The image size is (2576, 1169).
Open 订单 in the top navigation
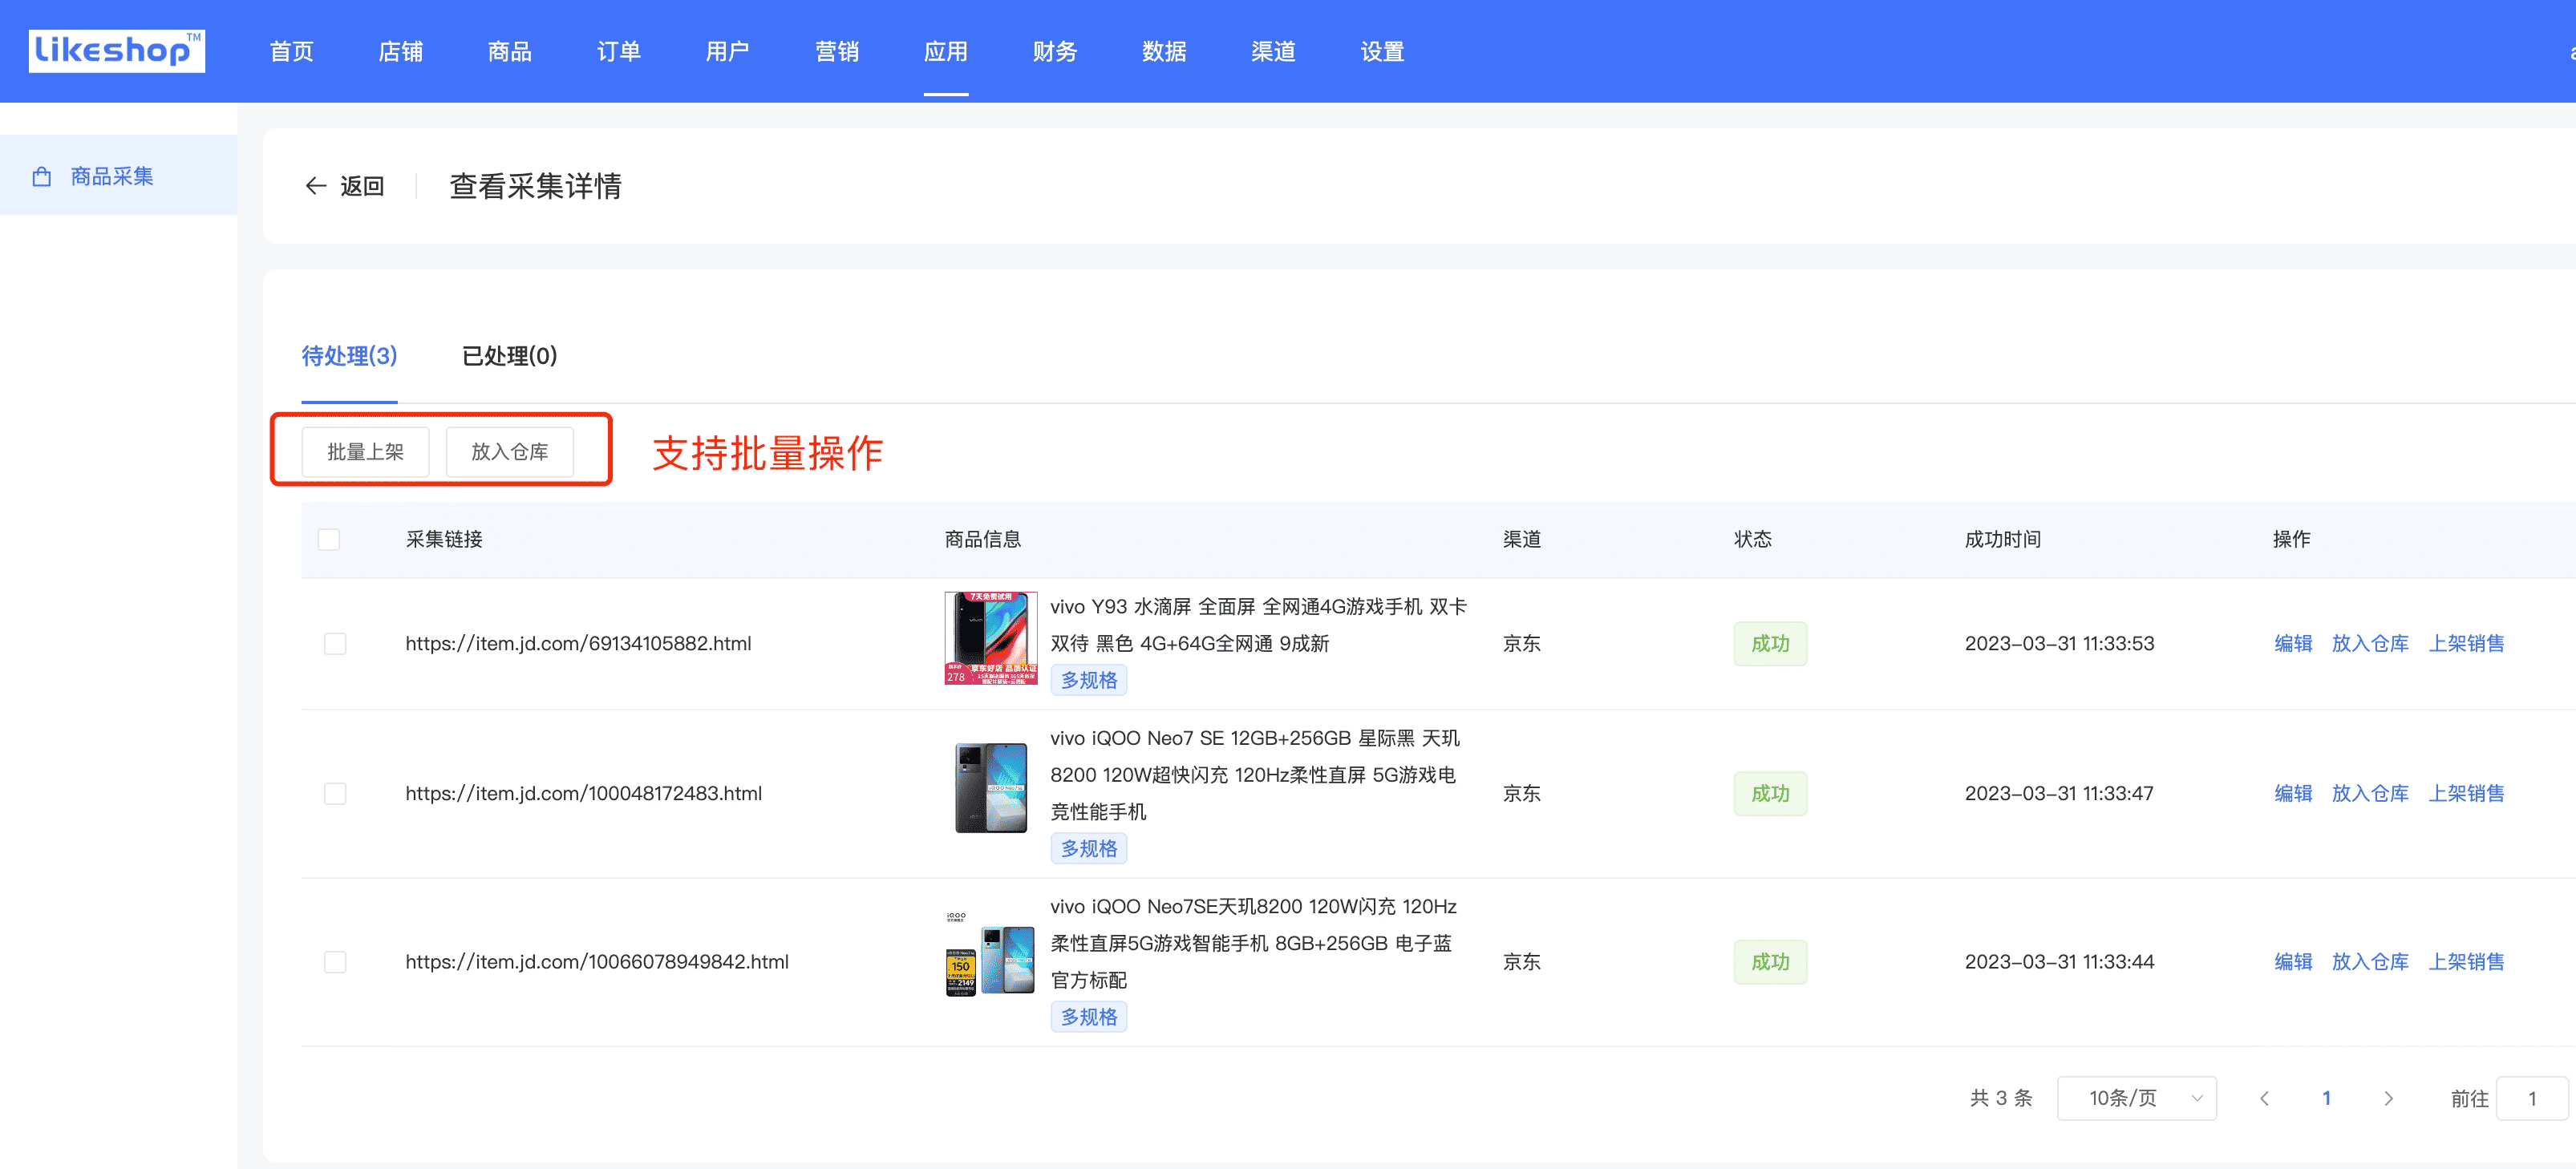pos(619,51)
